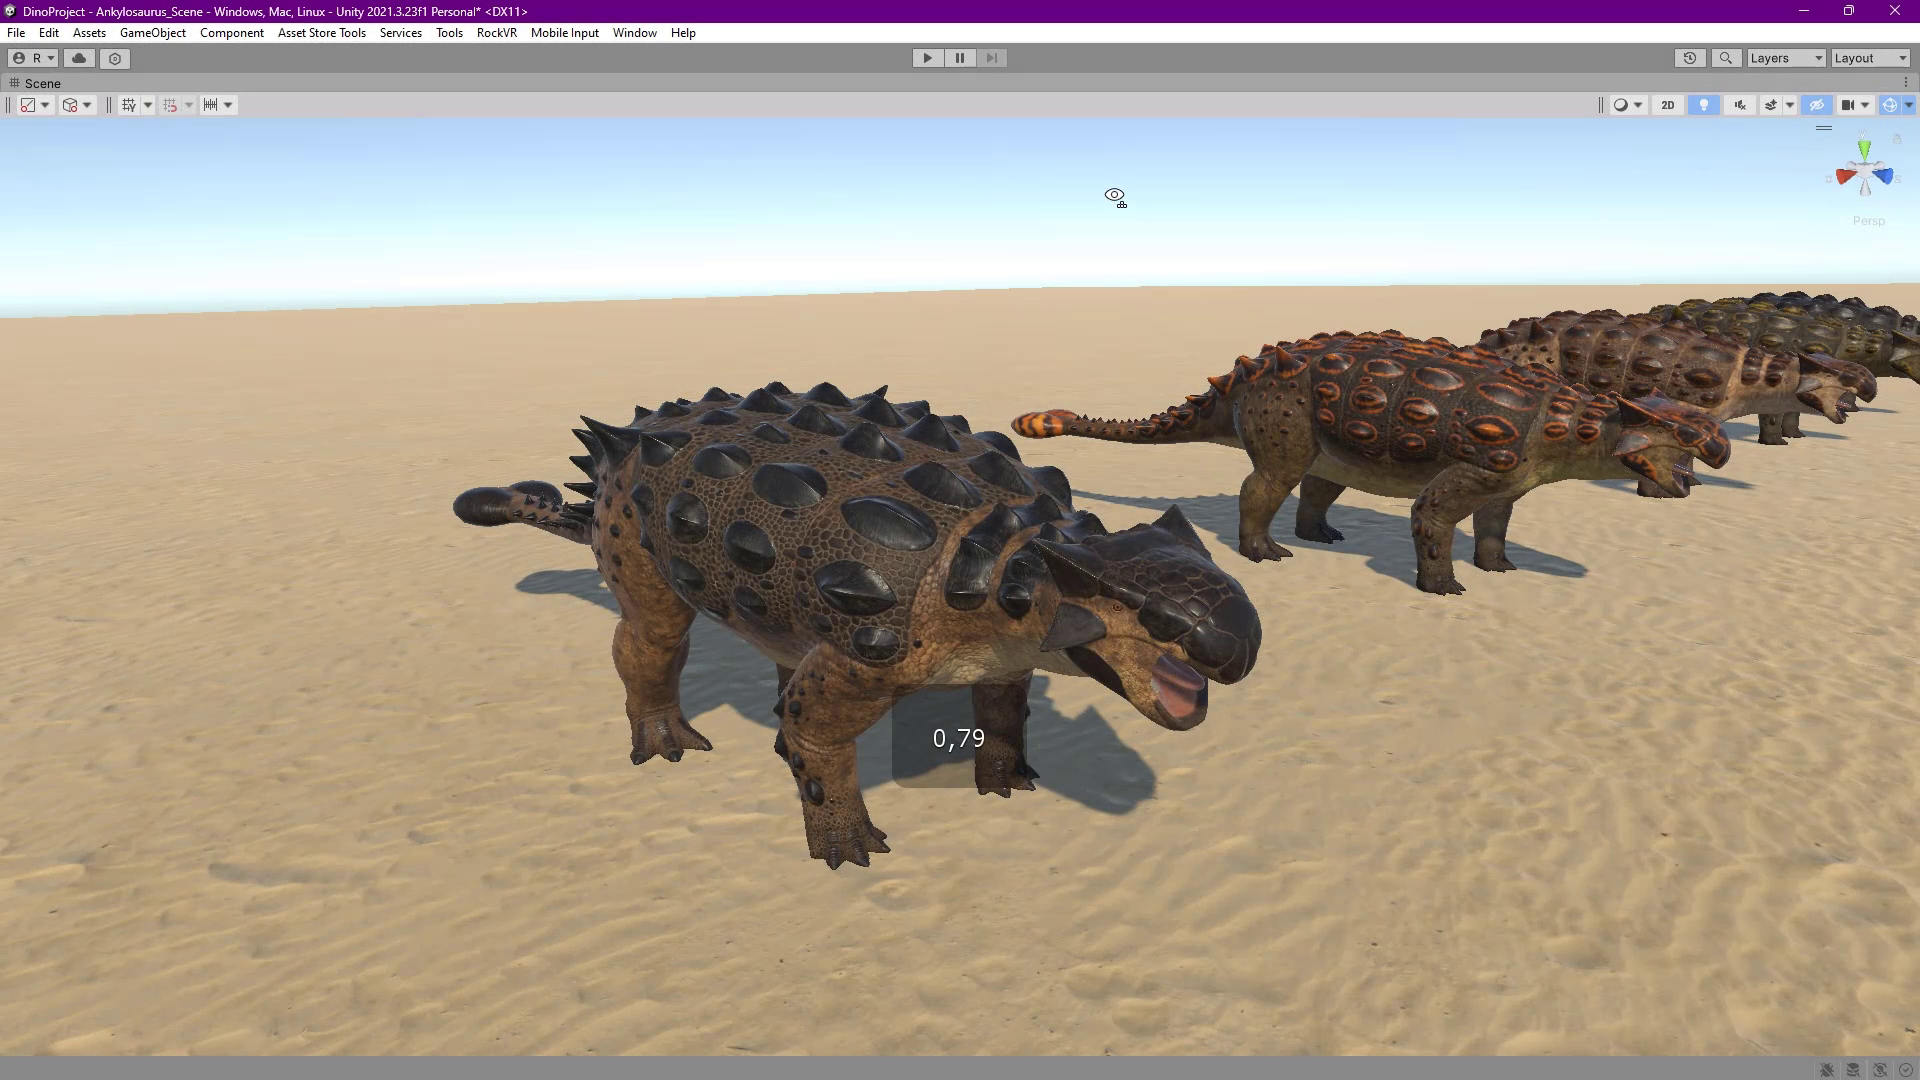Open increment snapping settings

tap(211, 105)
